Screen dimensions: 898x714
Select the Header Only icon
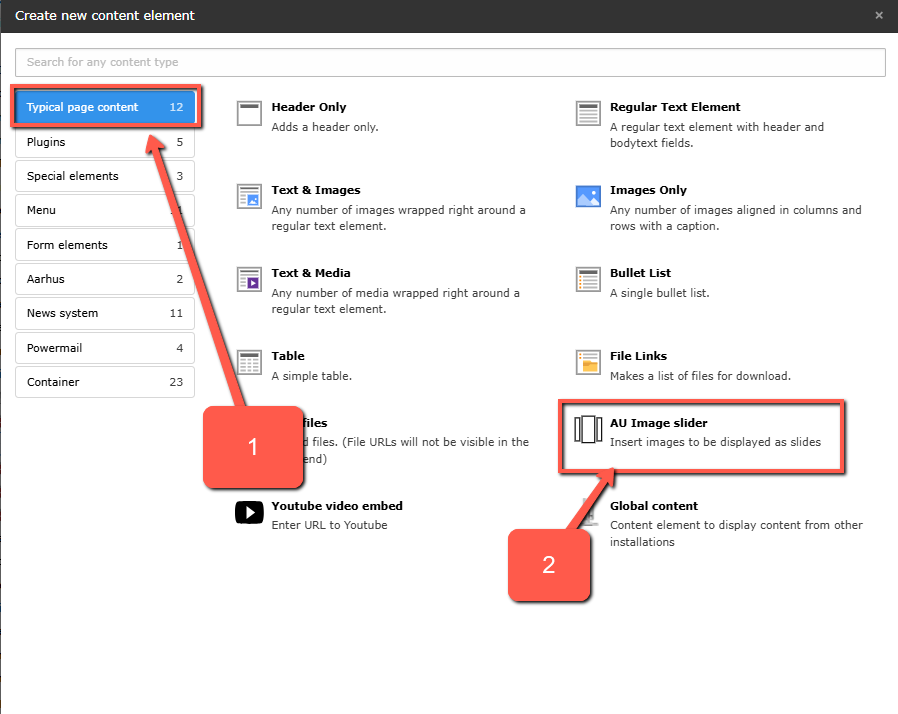(249, 114)
